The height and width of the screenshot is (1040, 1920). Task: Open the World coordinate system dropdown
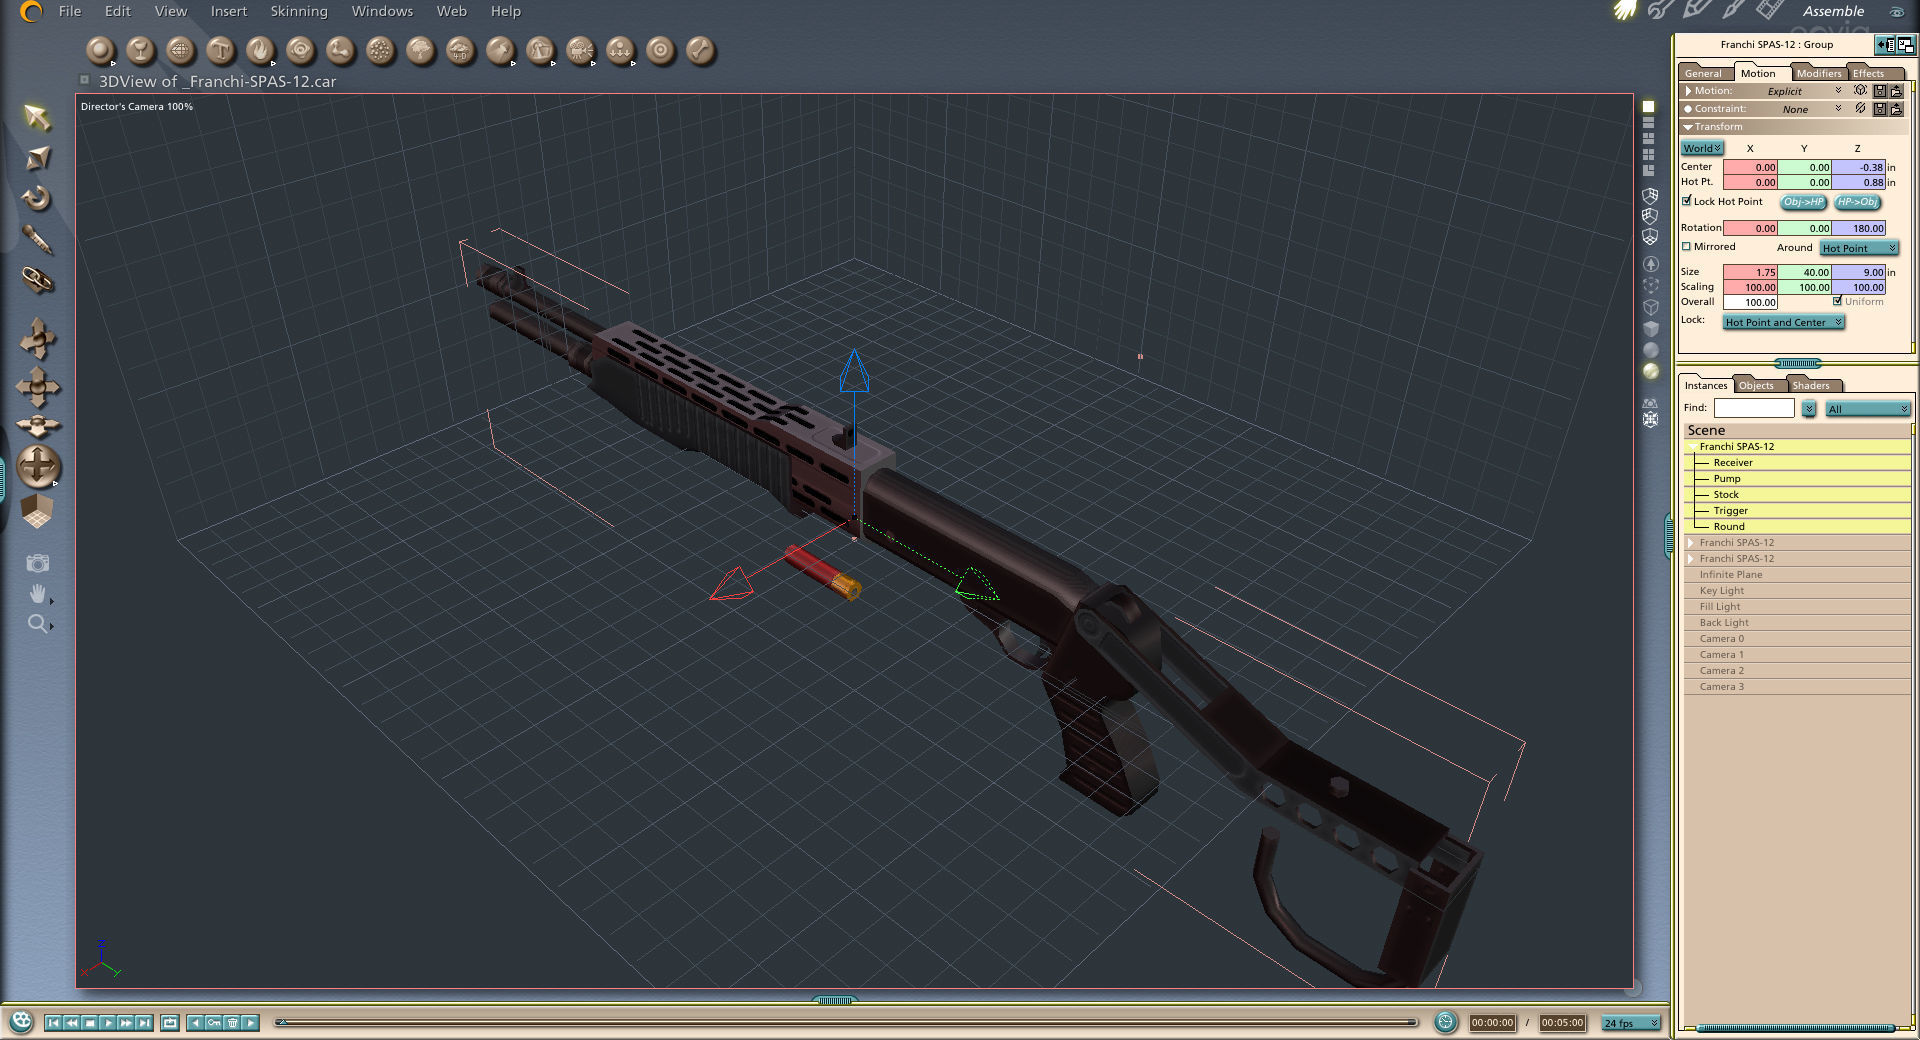[x=1701, y=148]
